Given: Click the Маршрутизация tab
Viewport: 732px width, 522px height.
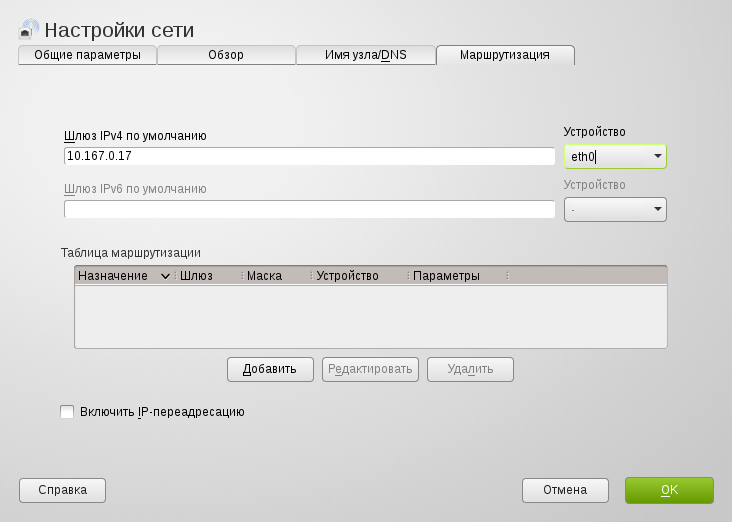Looking at the screenshot, I should tap(505, 55).
